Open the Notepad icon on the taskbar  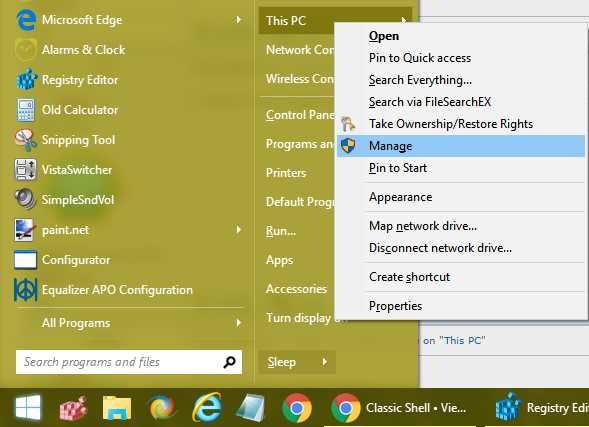(251, 408)
